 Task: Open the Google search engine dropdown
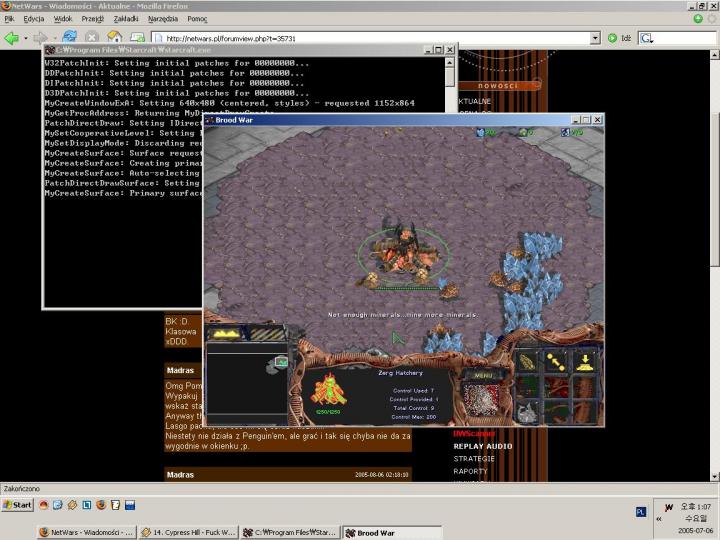pyautogui.click(x=646, y=39)
